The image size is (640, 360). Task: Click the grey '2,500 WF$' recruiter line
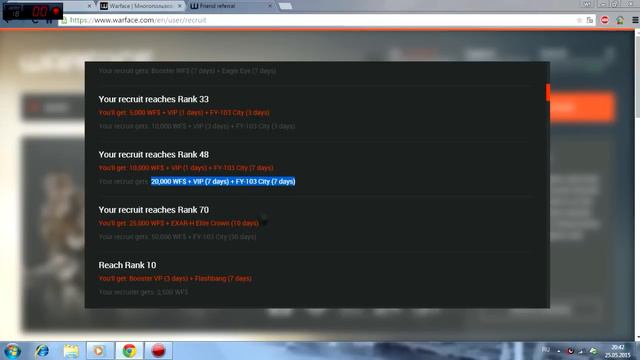(143, 292)
